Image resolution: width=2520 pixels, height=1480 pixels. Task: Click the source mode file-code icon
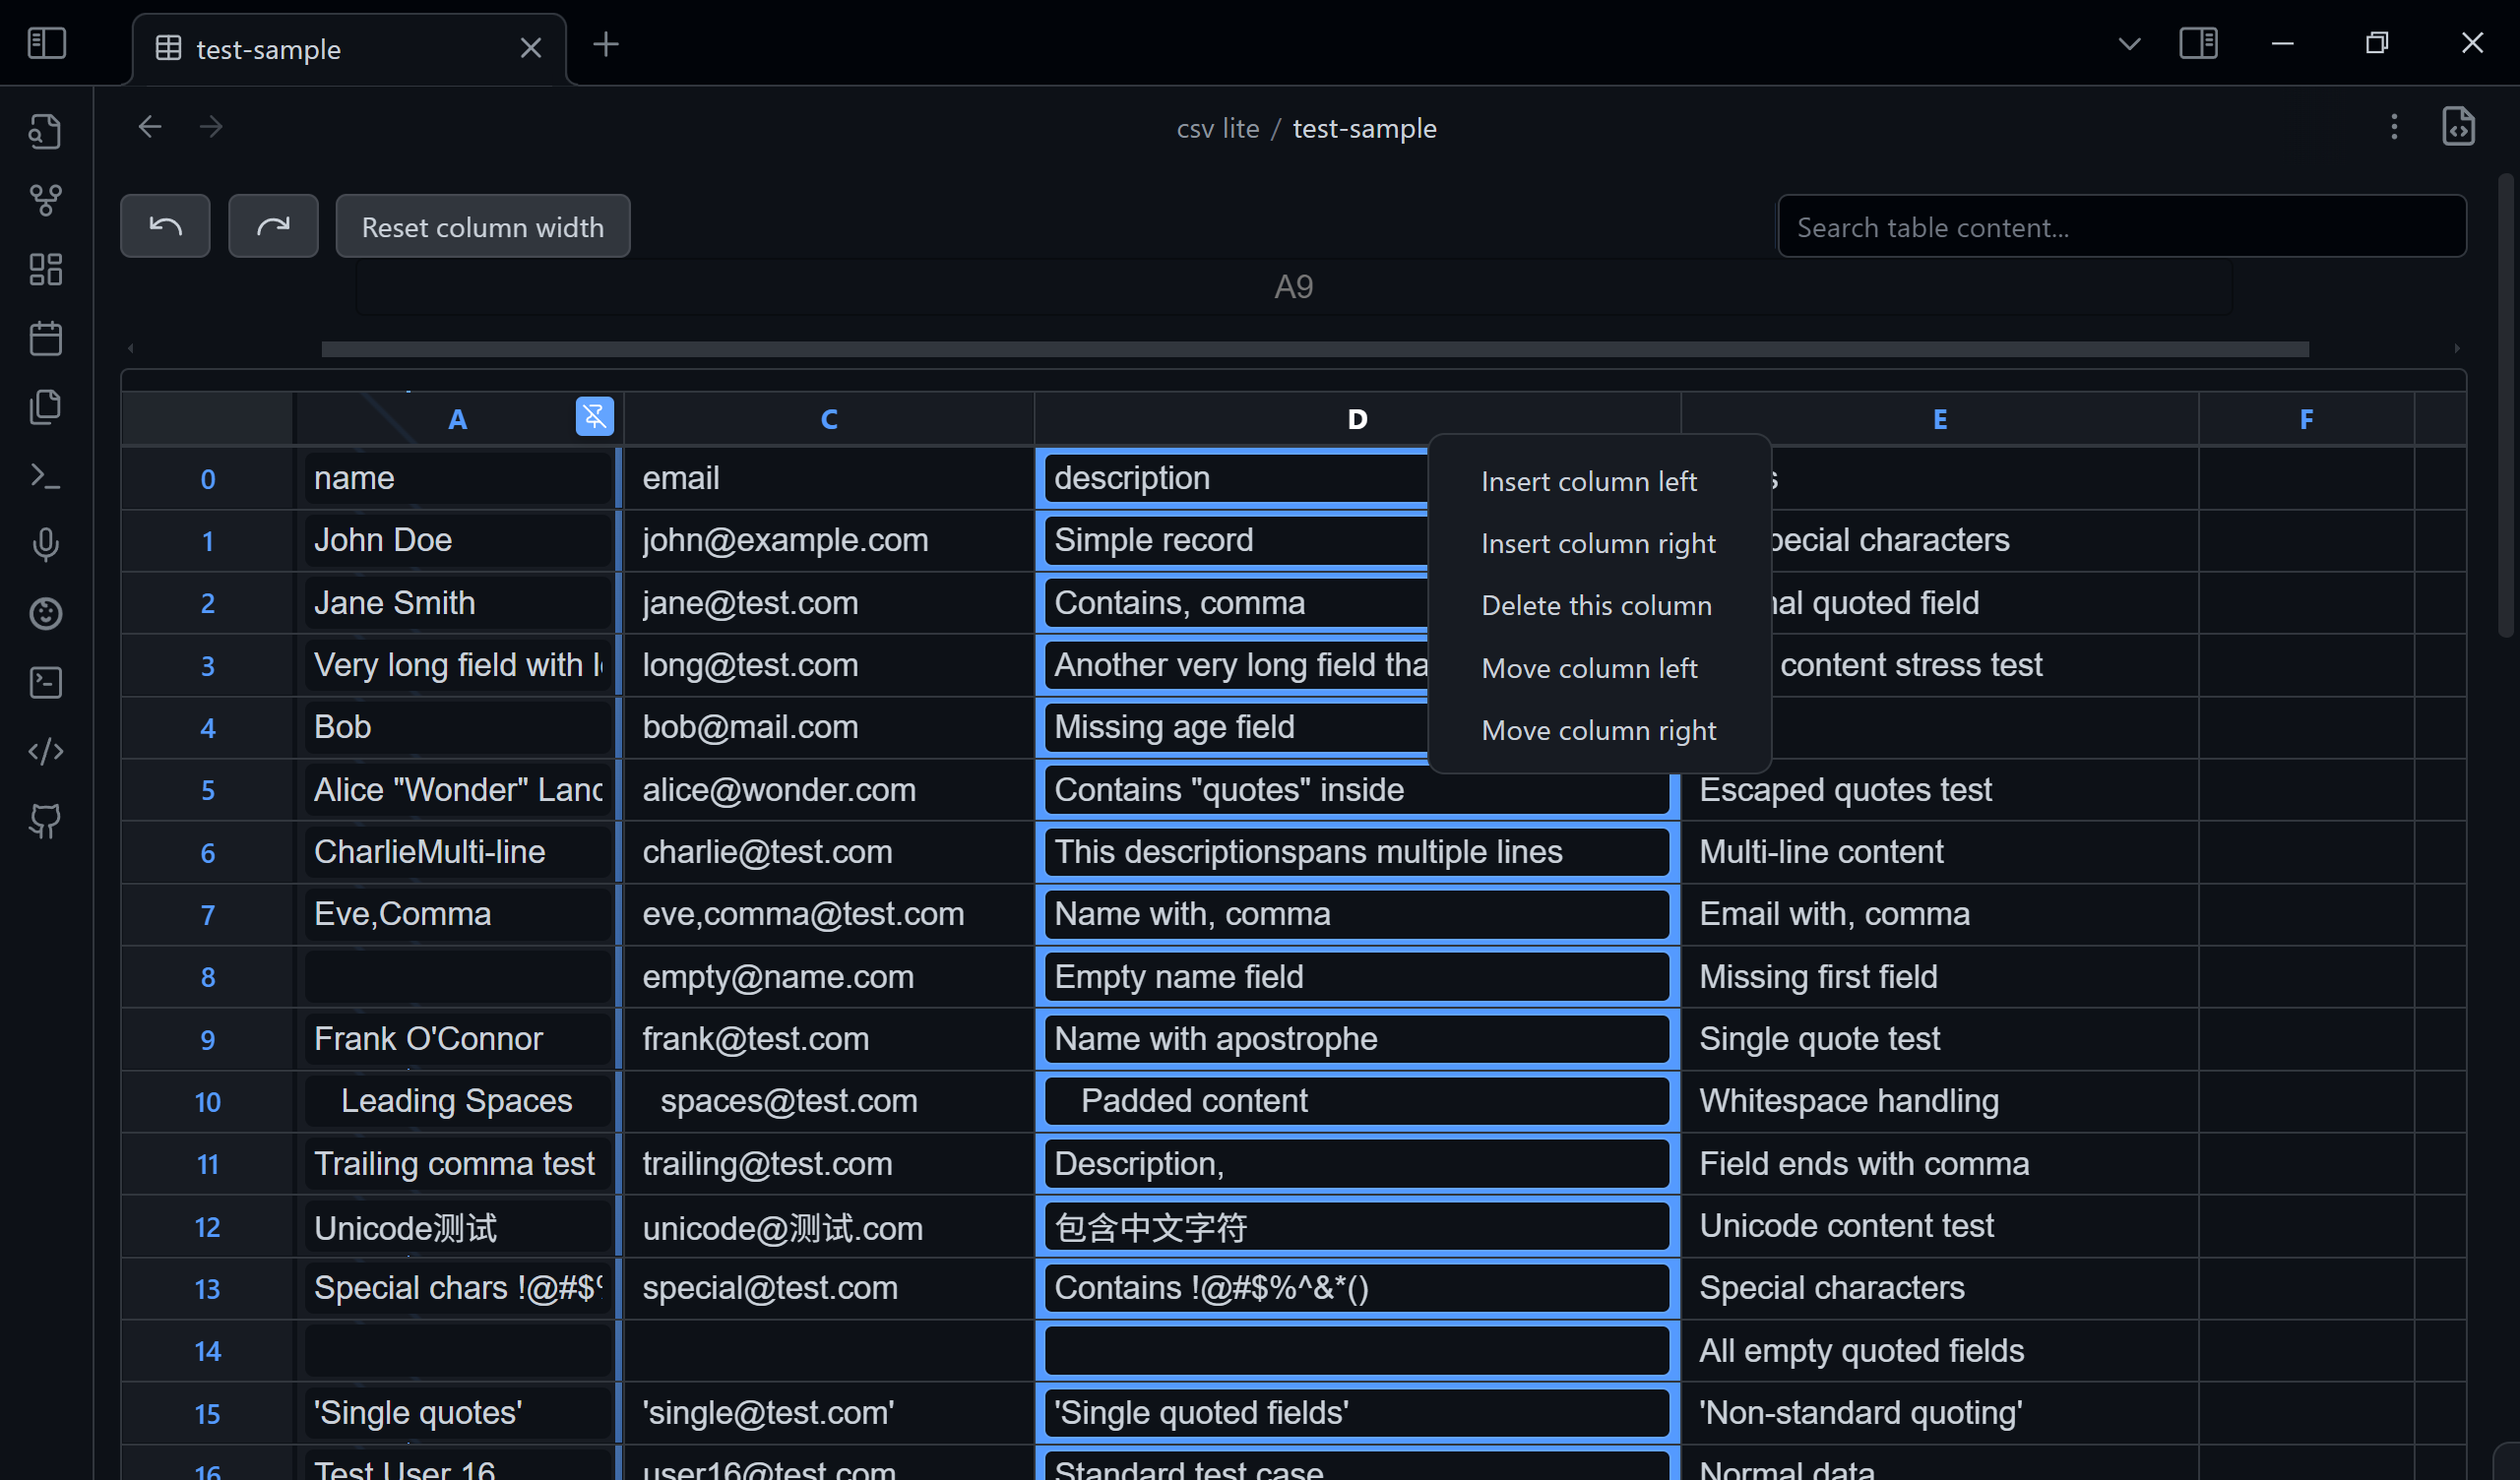pos(2457,127)
